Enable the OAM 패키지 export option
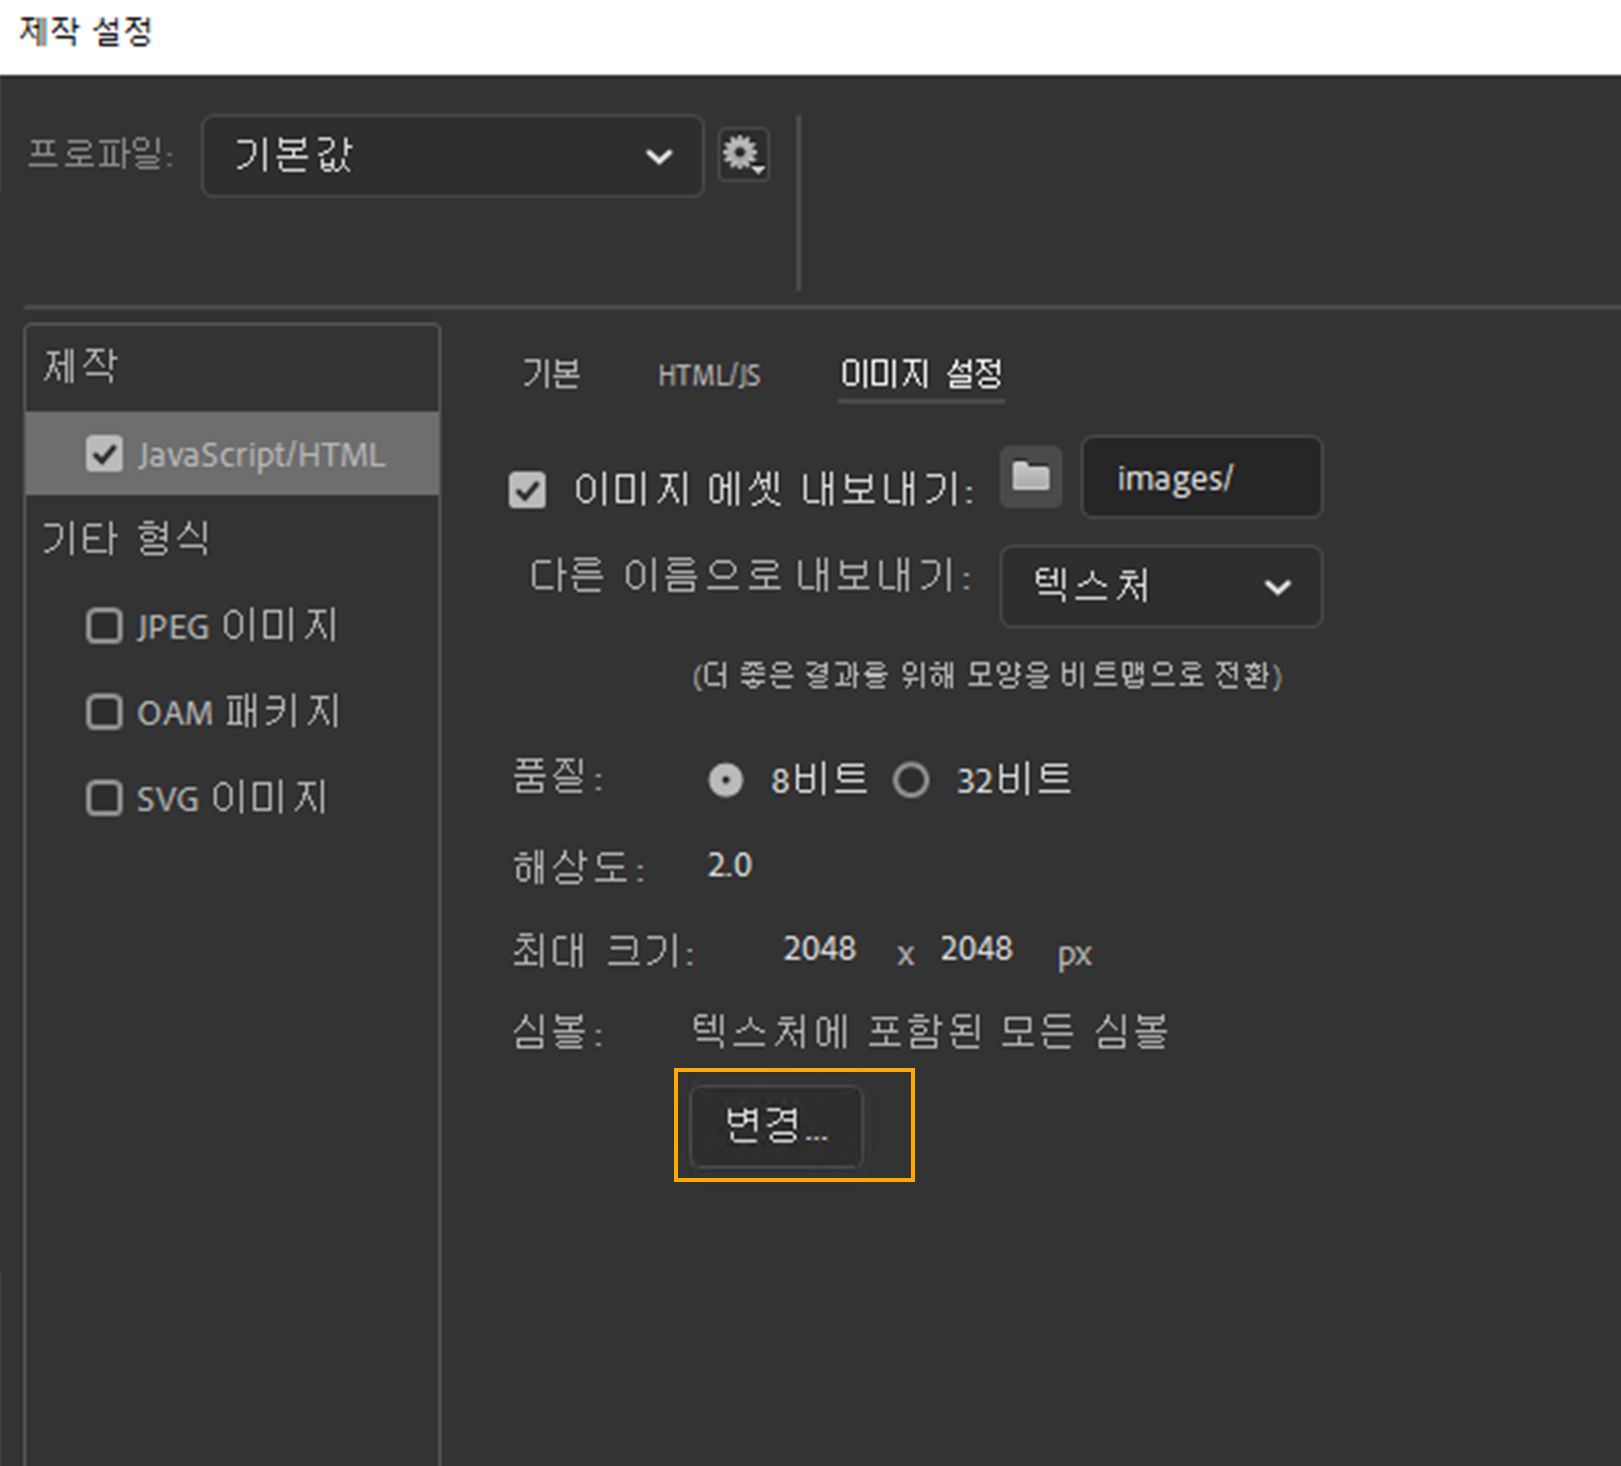Image resolution: width=1621 pixels, height=1466 pixels. pyautogui.click(x=104, y=712)
